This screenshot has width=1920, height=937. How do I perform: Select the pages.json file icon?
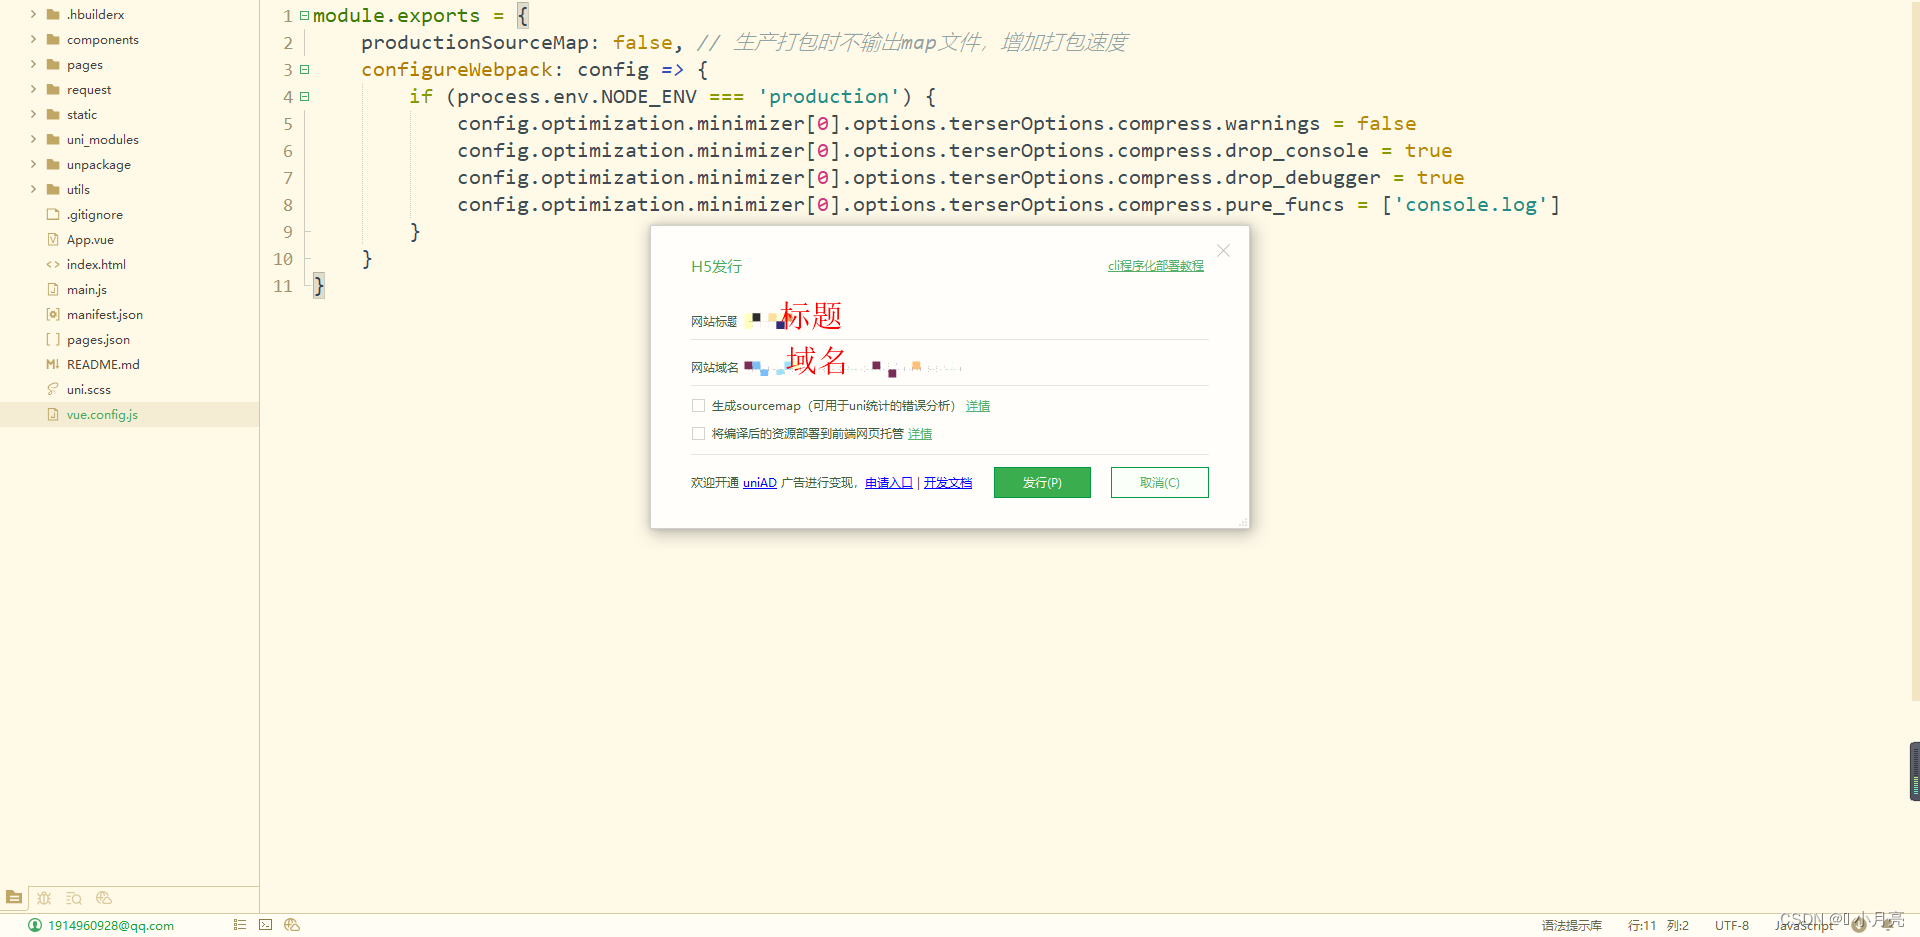pos(53,339)
